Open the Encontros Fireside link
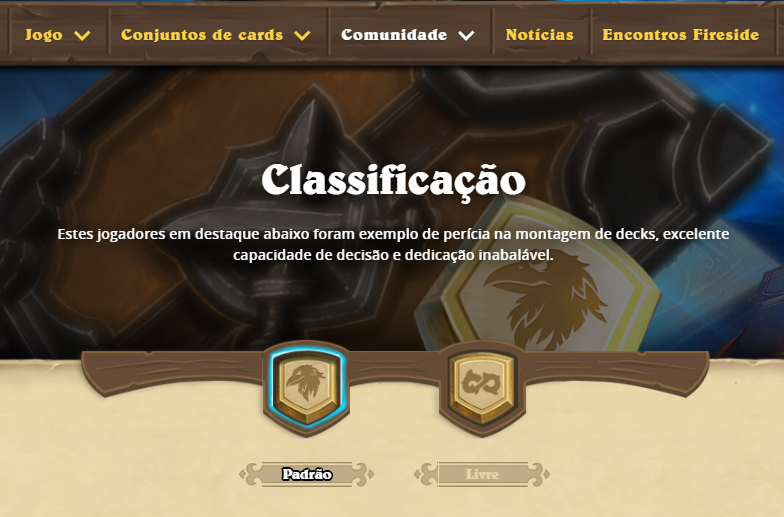The width and height of the screenshot is (784, 517). pos(680,34)
